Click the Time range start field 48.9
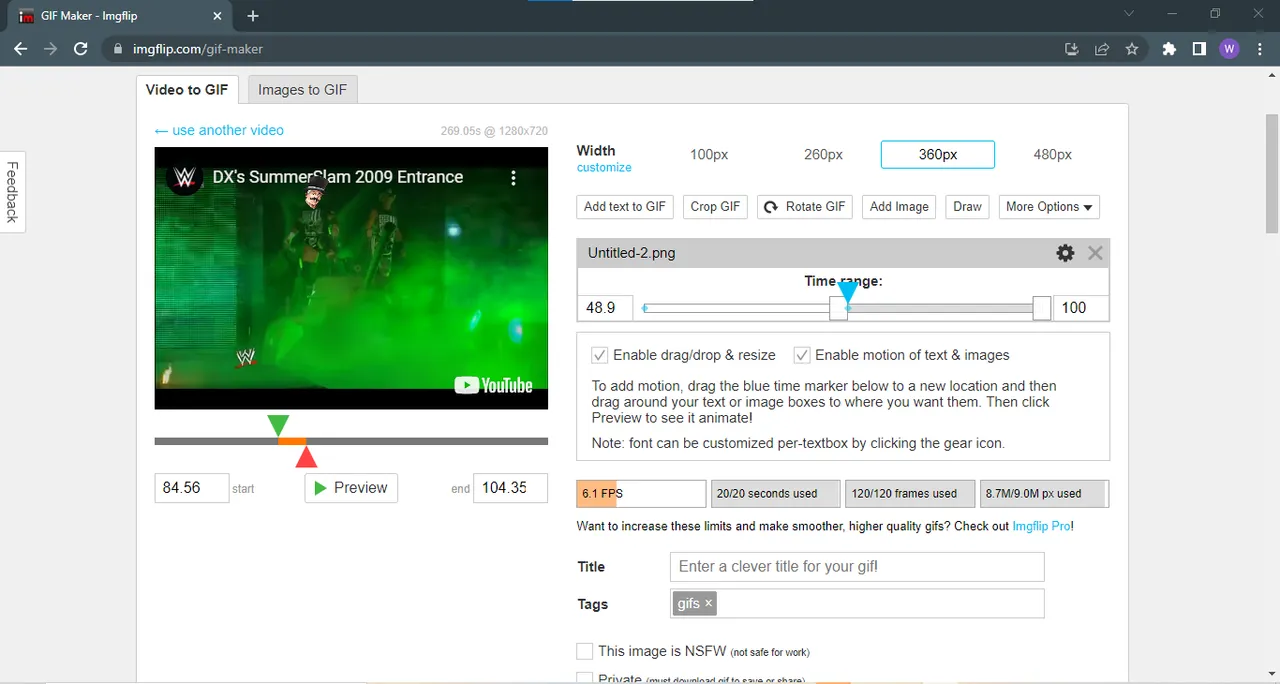Image resolution: width=1280 pixels, height=684 pixels. click(605, 308)
